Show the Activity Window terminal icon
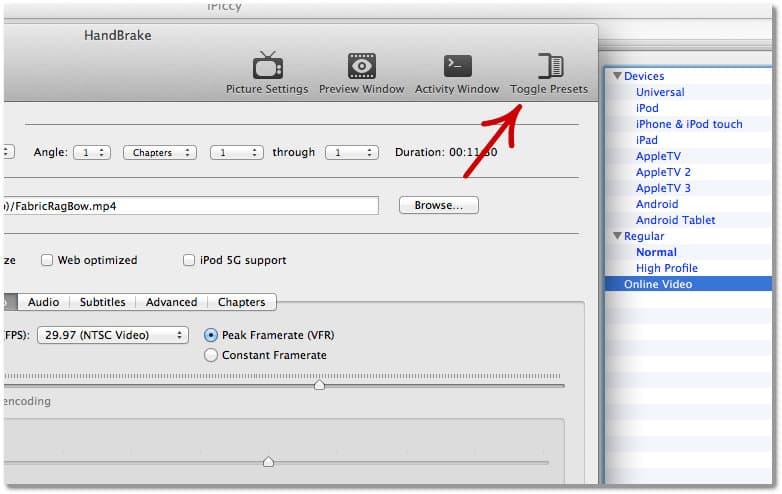Viewport: 782px width, 494px height. click(x=457, y=66)
